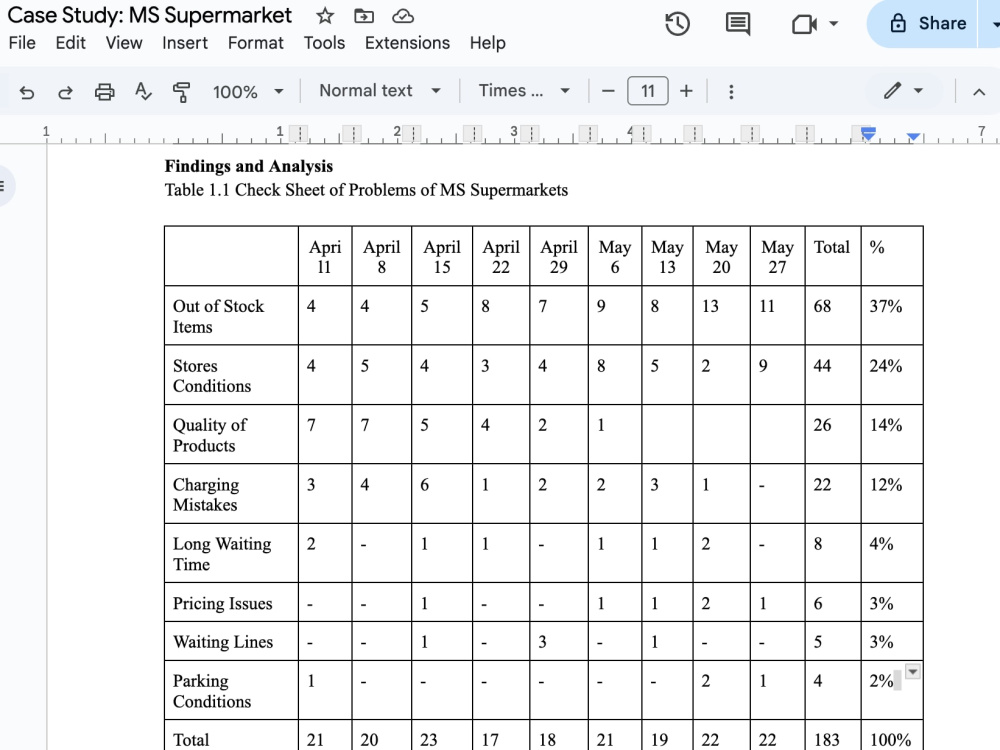
Task: Print the document with printer icon
Action: pos(105,92)
